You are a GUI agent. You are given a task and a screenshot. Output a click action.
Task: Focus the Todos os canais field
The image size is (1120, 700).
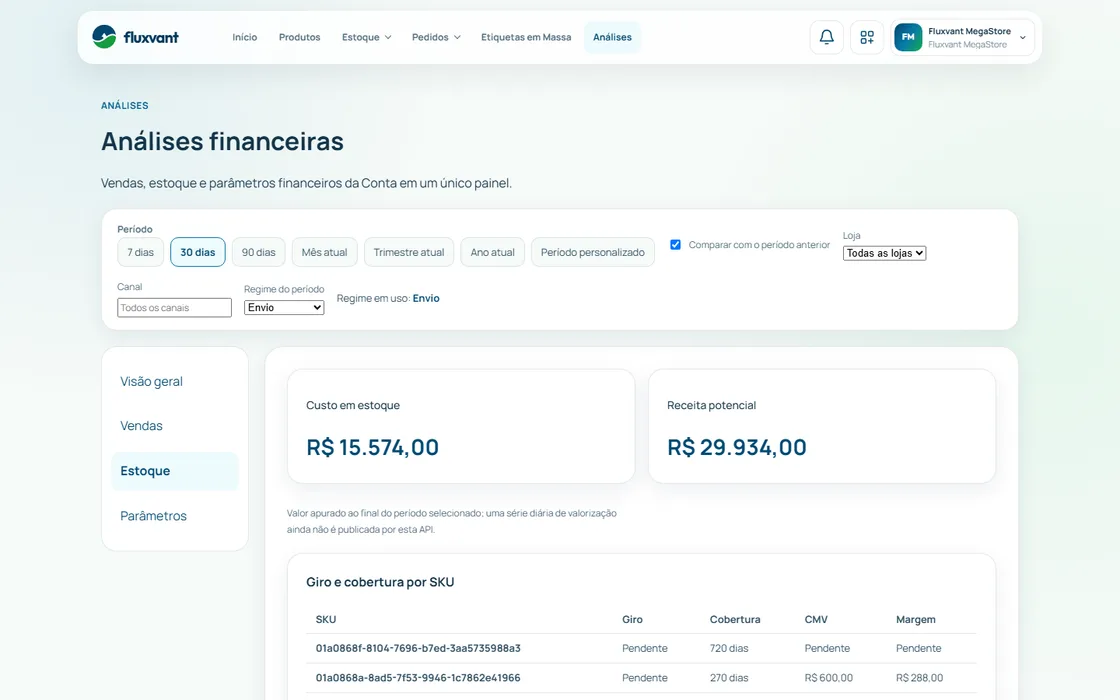click(x=174, y=308)
